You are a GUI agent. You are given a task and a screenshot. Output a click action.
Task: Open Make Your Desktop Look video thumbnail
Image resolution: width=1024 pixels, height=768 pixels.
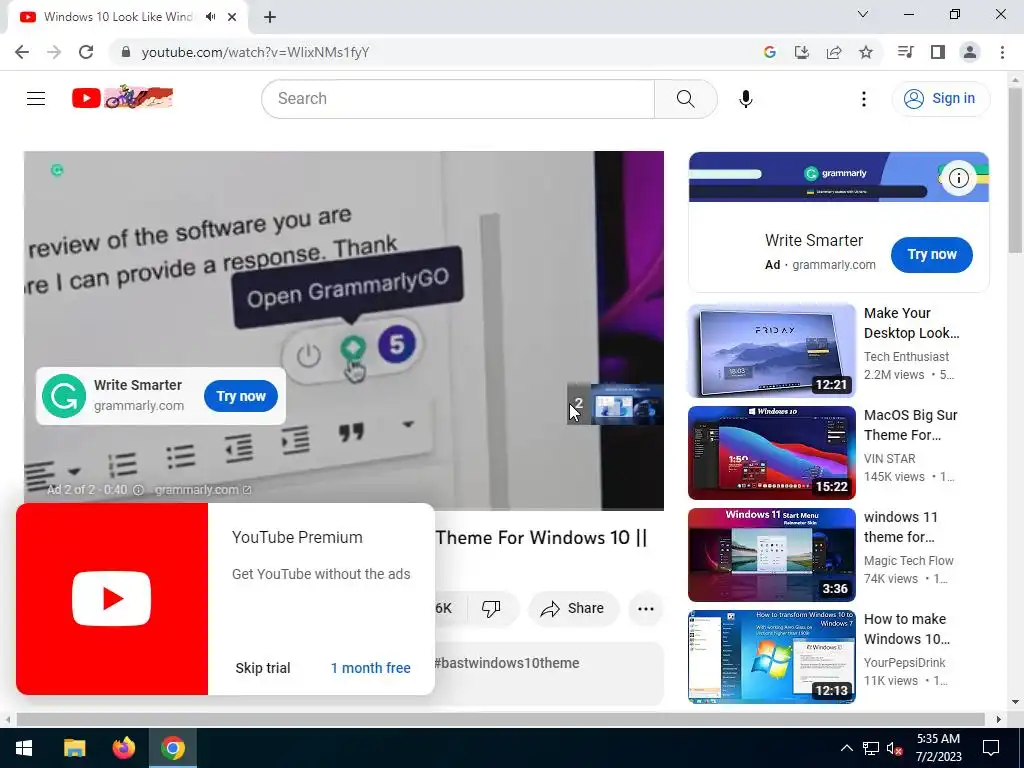click(x=771, y=351)
